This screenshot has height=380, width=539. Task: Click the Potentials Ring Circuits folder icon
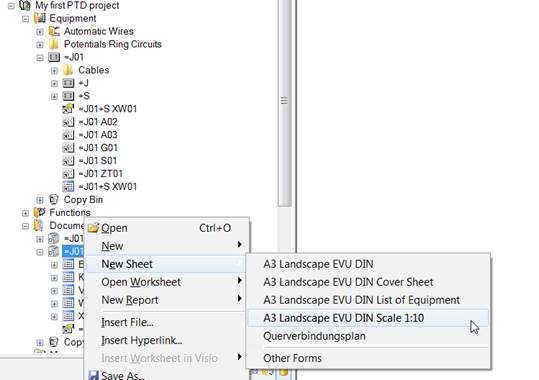coord(54,44)
